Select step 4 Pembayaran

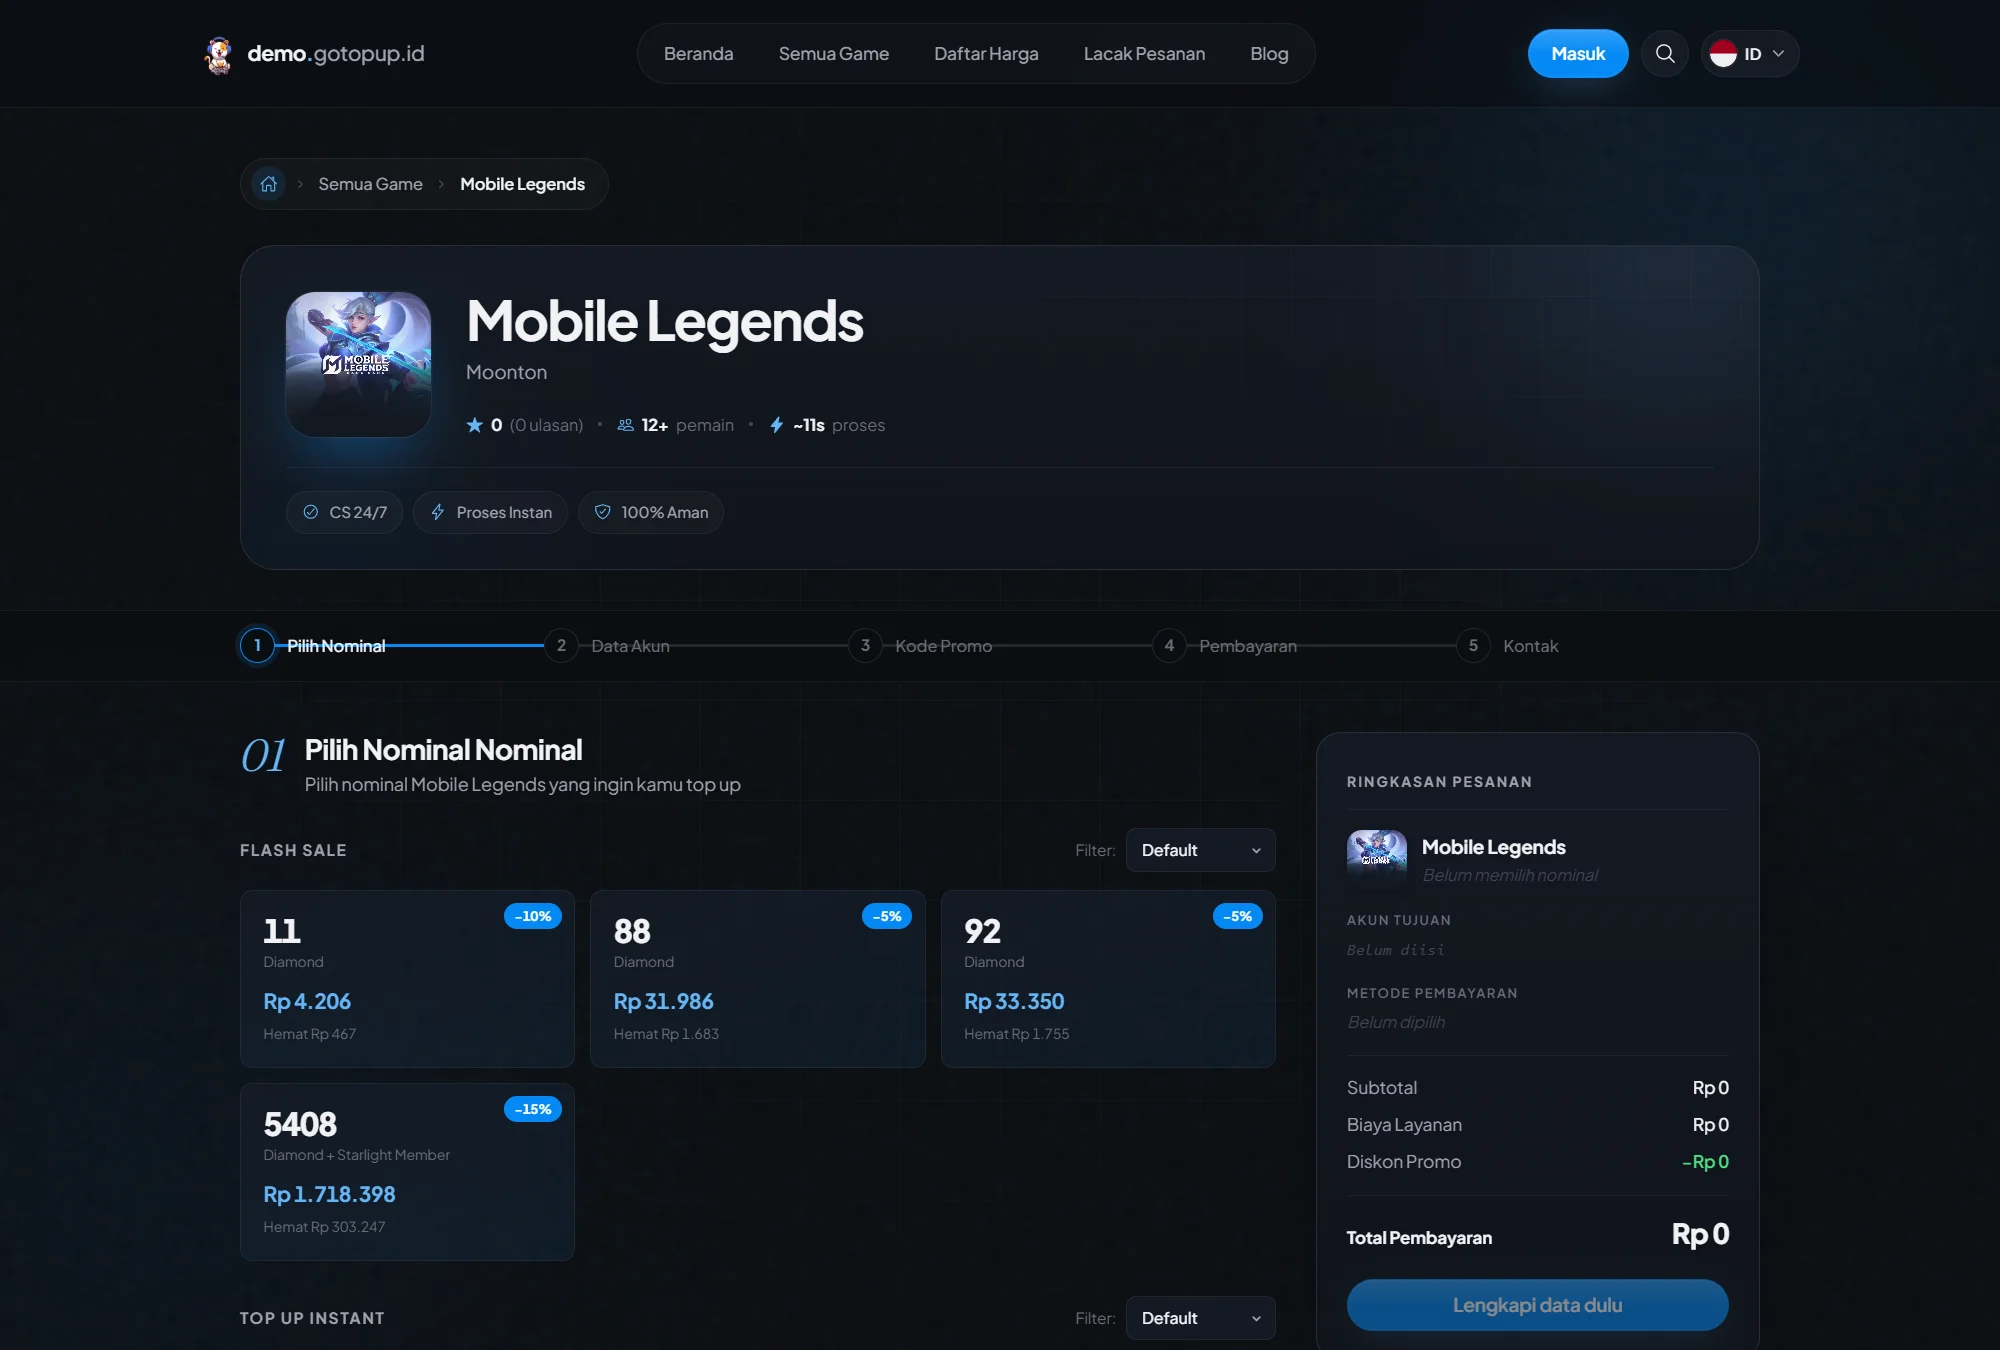(1224, 646)
